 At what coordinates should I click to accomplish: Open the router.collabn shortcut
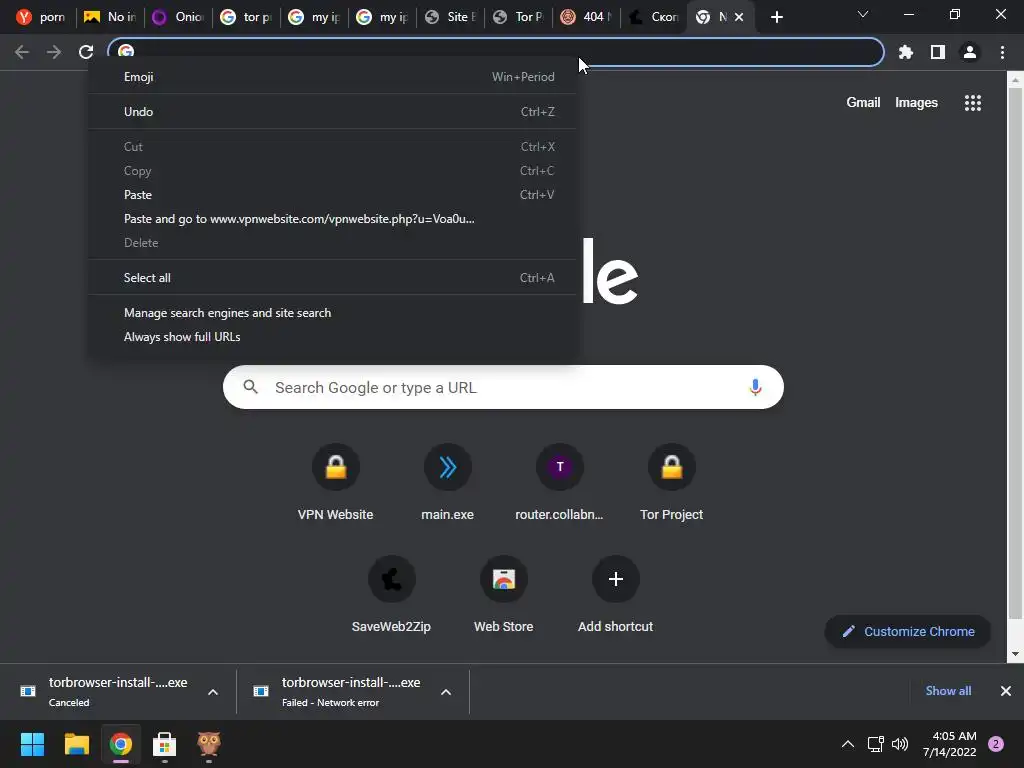pyautogui.click(x=560, y=483)
